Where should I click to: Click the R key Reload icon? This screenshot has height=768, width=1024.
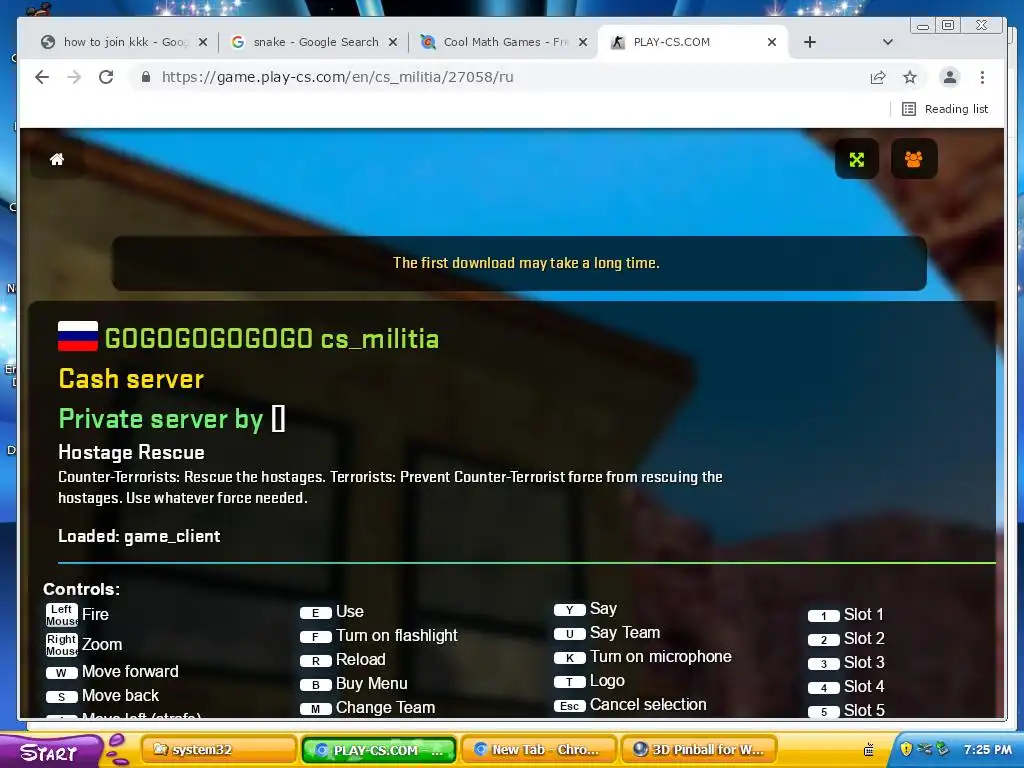[316, 661]
